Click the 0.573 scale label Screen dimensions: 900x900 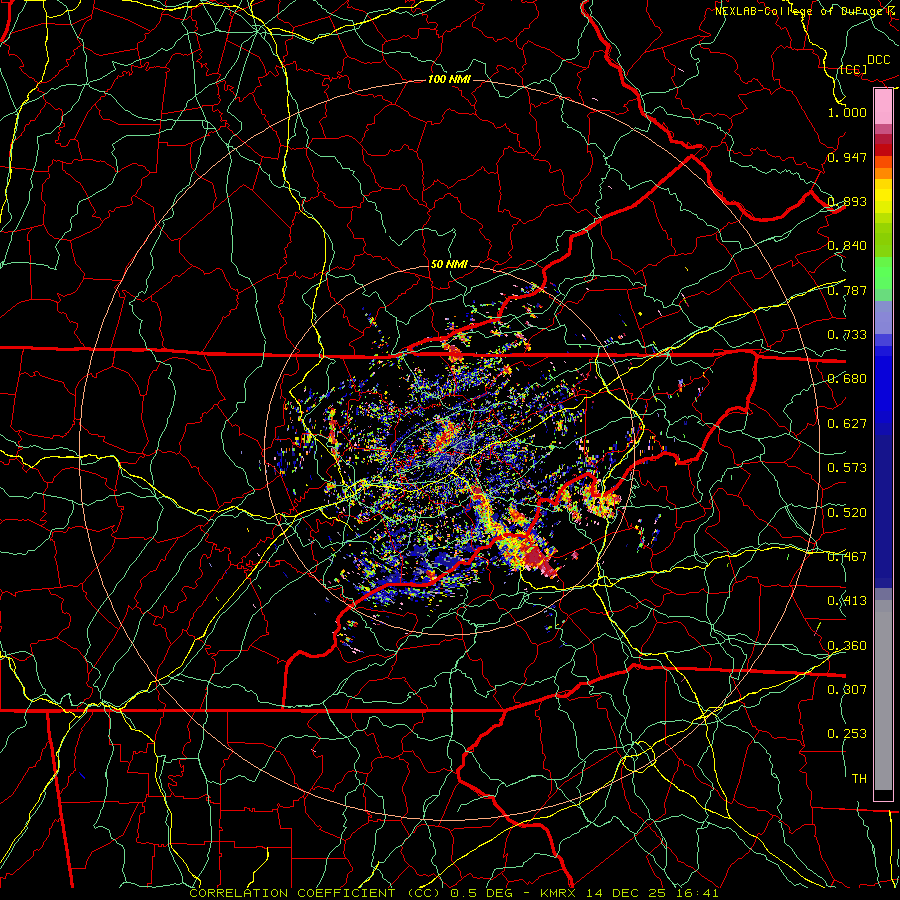pos(847,468)
